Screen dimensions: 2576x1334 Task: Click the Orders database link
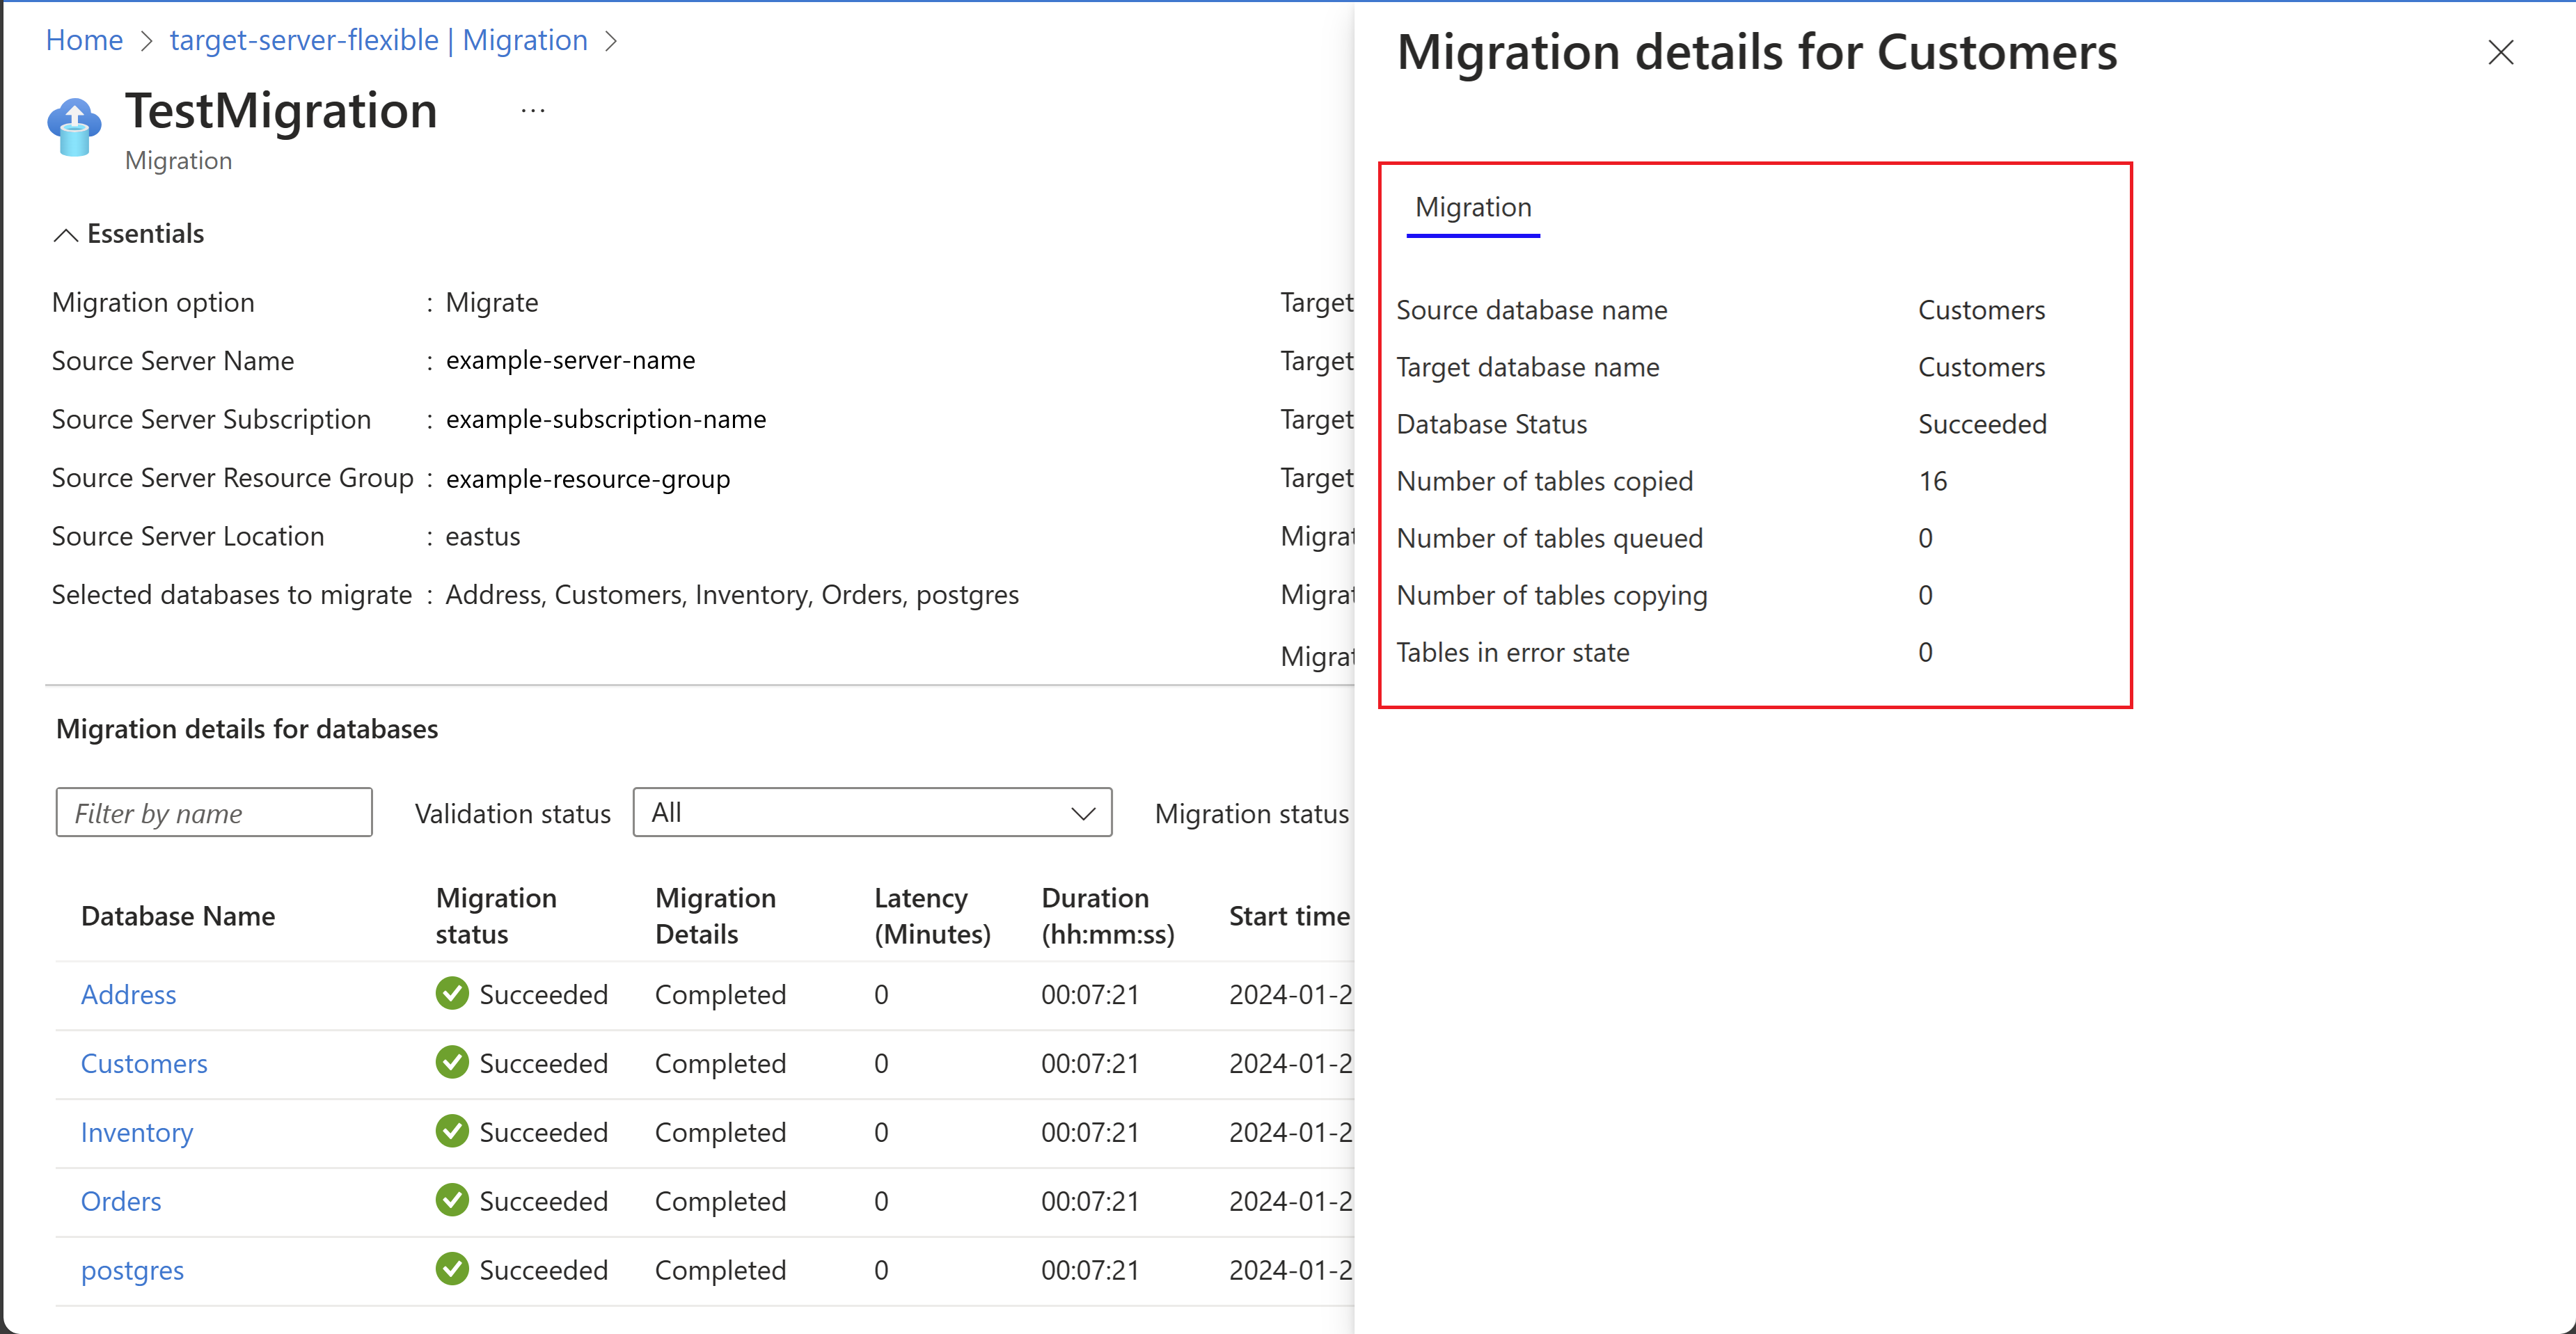tap(120, 1201)
